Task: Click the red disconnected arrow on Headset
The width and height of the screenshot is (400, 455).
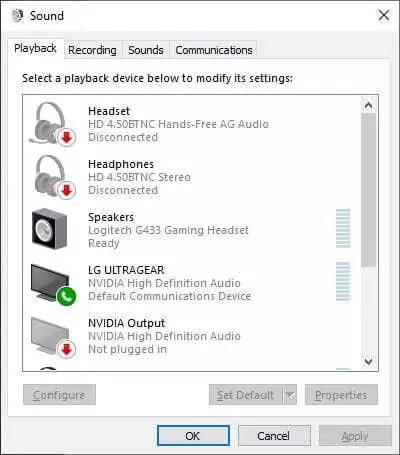Action: (67, 137)
